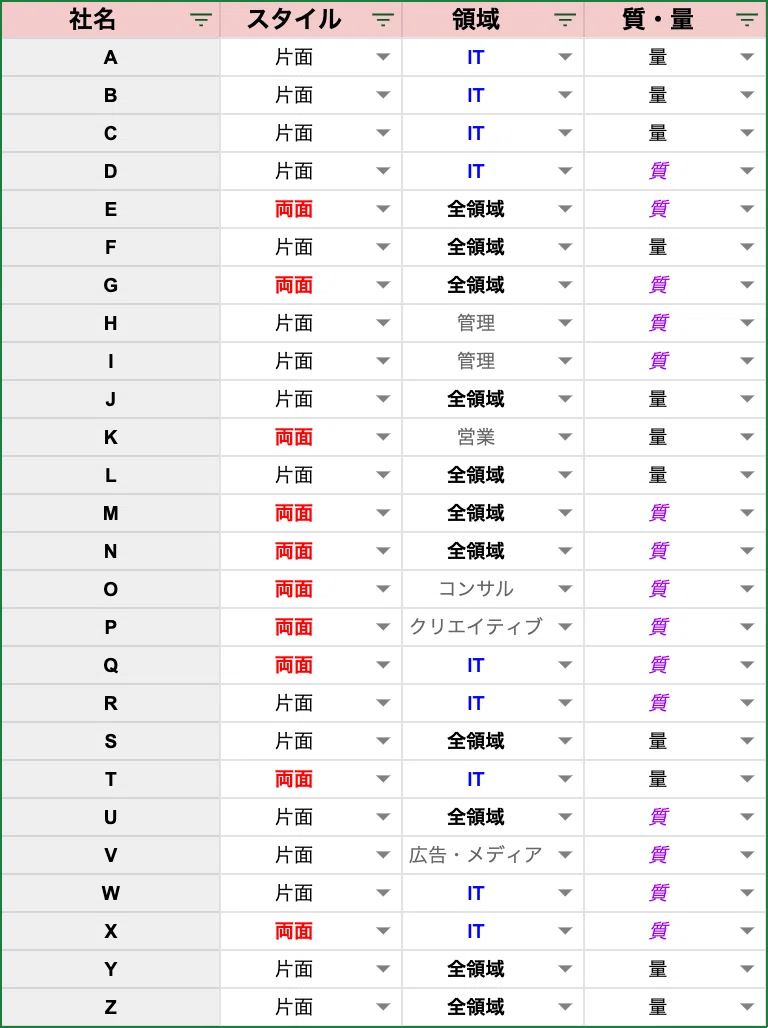The image size is (768, 1028).
Task: Expand the スタイル dropdown for company A
Action: [383, 58]
